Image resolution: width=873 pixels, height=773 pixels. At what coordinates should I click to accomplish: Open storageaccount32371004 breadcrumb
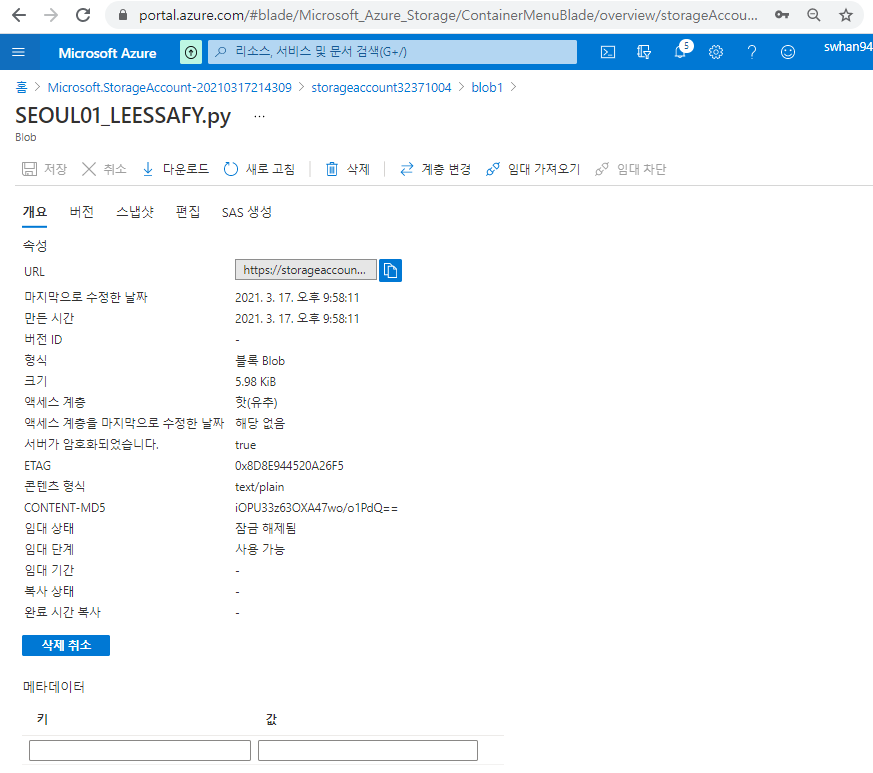pyautogui.click(x=381, y=87)
